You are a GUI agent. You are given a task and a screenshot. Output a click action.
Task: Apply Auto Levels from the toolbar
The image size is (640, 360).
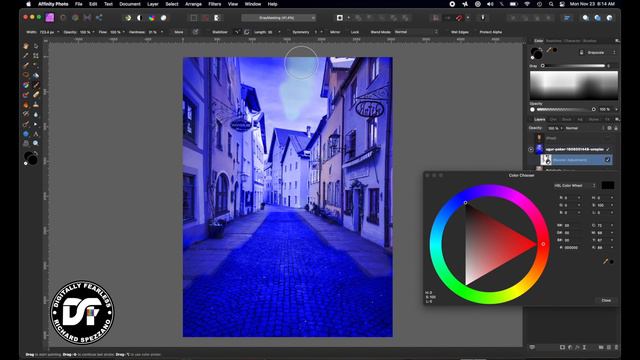tap(128, 18)
